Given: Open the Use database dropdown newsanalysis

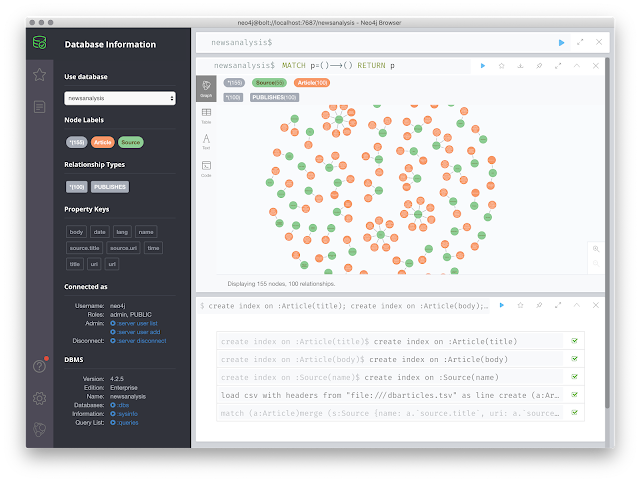Looking at the screenshot, I should click(120, 98).
